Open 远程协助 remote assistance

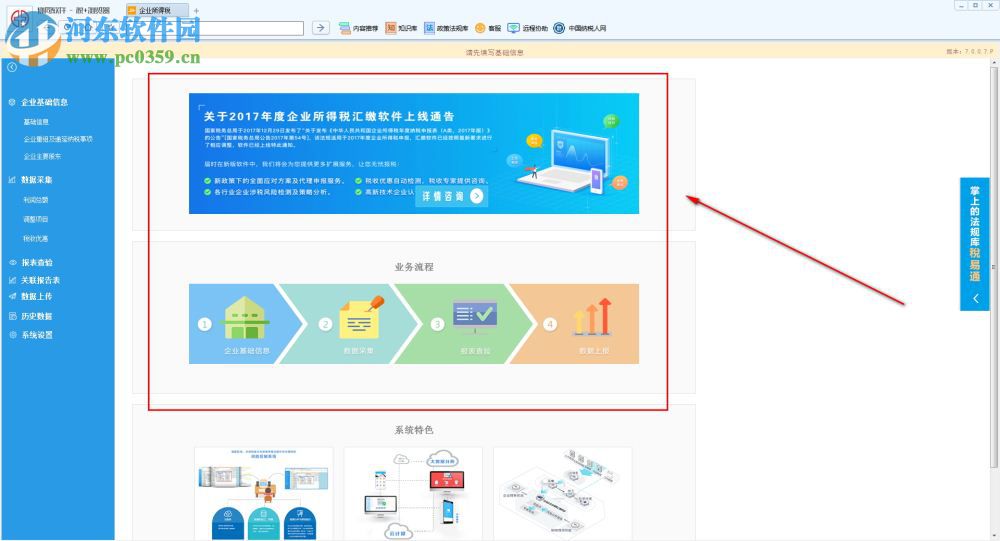[x=527, y=28]
